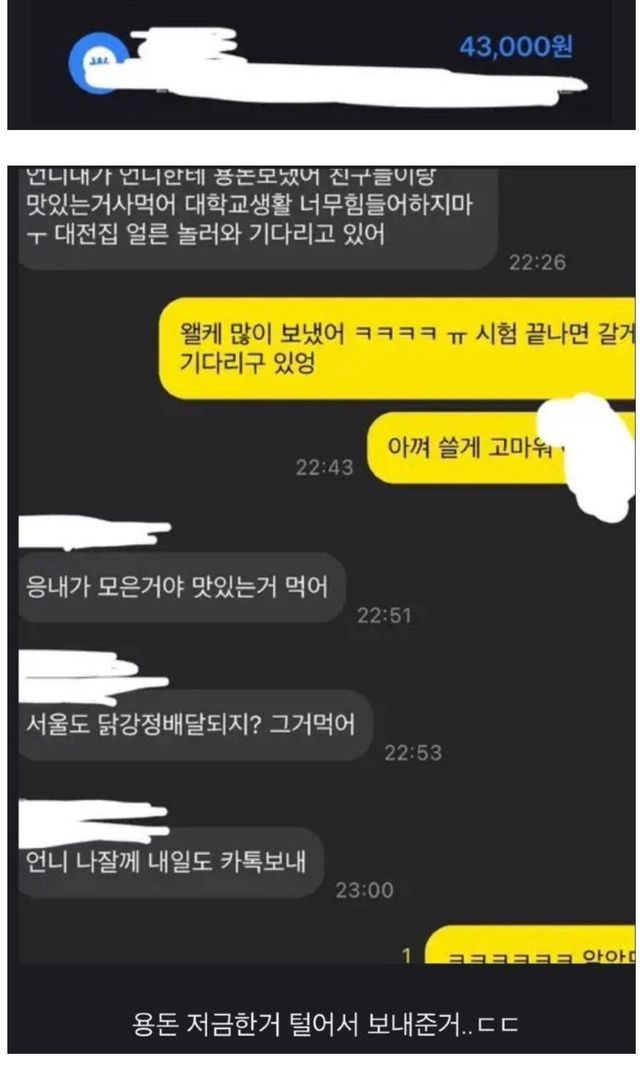The image size is (640, 1079).
Task: Tap the yellow bubble starting with 왤케 많이 보냈어
Action: 397,348
